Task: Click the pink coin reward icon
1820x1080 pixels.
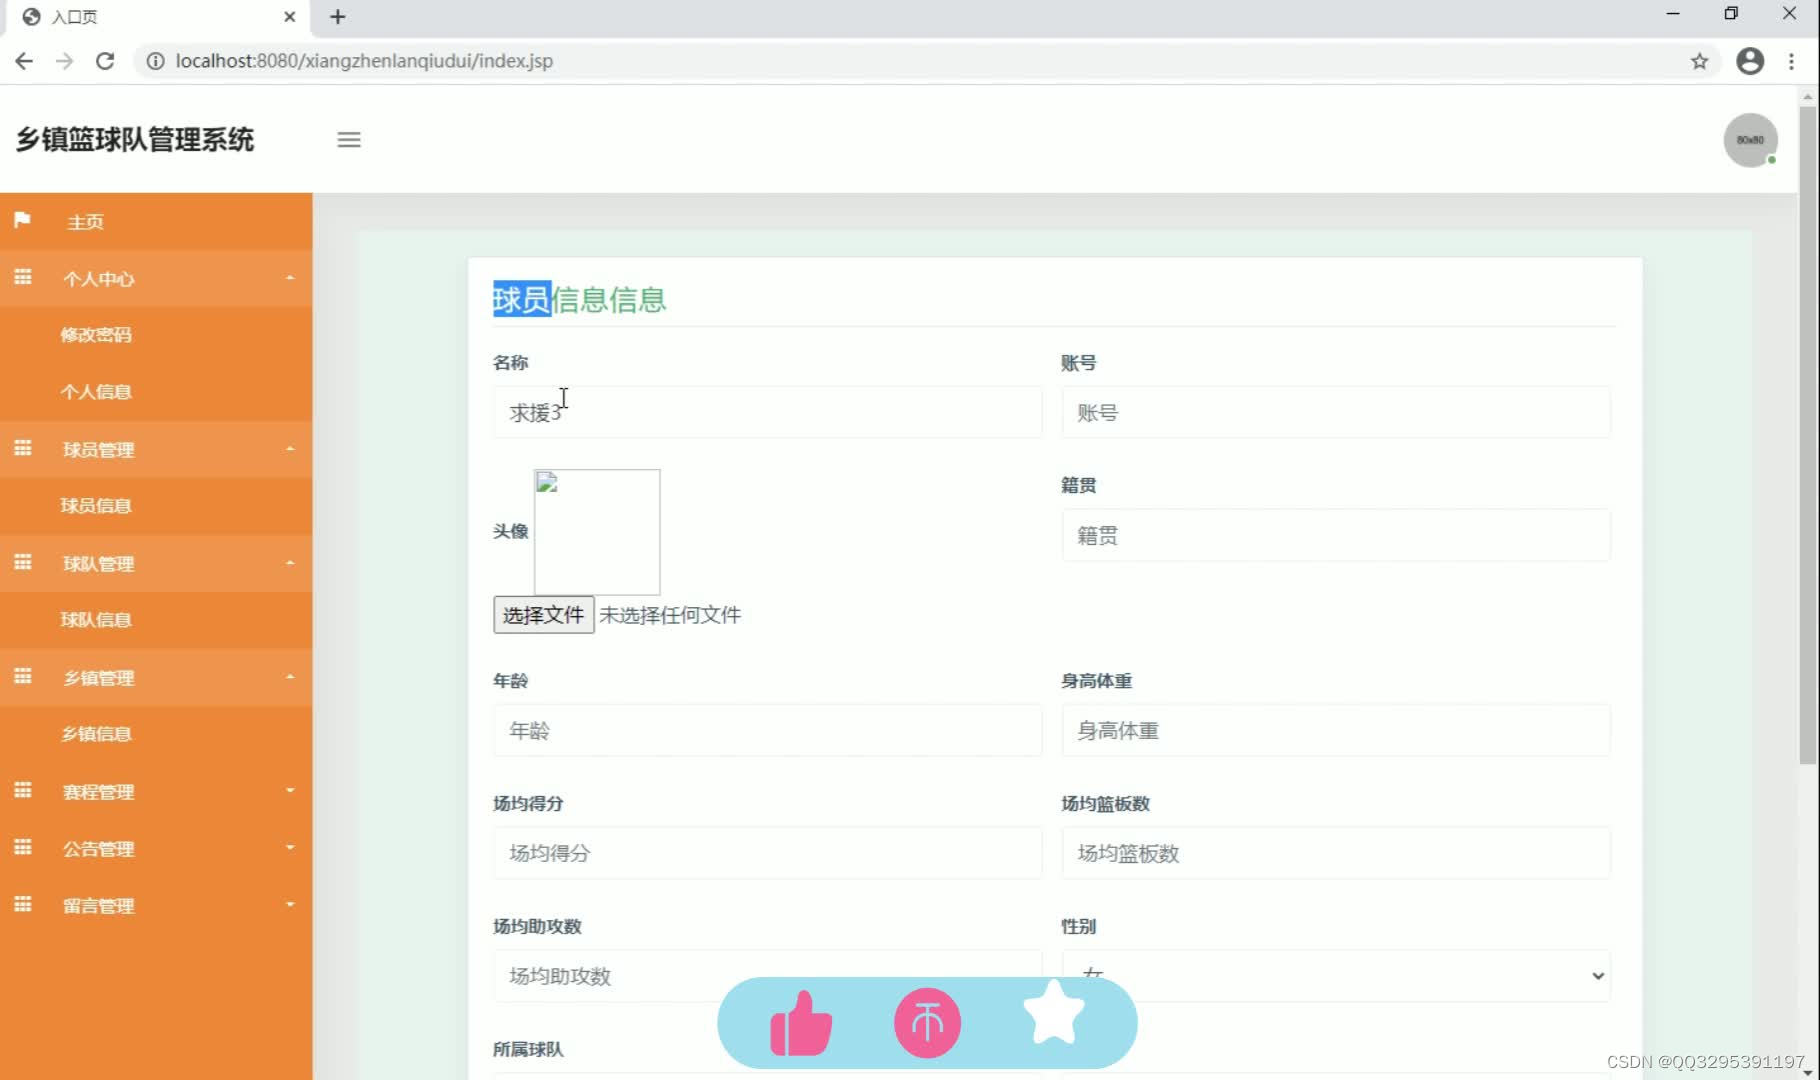Action: (x=927, y=1023)
